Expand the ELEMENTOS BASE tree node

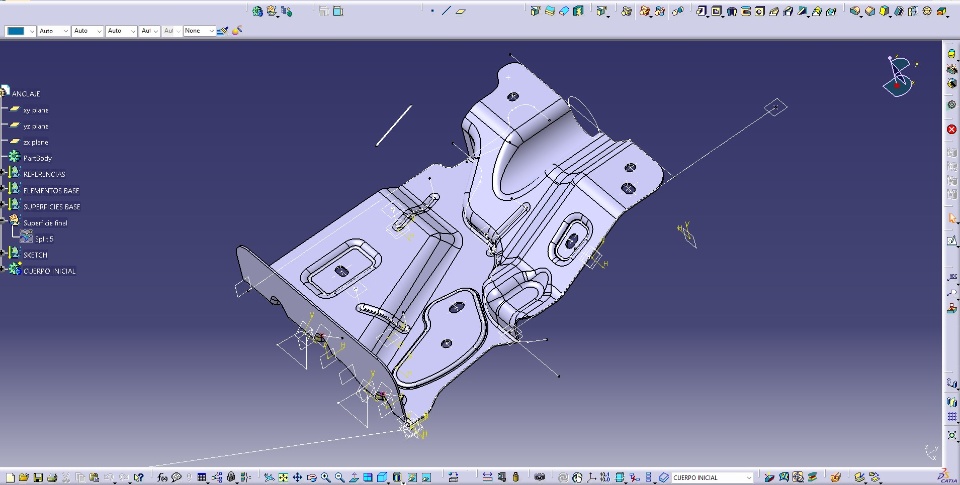[3, 190]
